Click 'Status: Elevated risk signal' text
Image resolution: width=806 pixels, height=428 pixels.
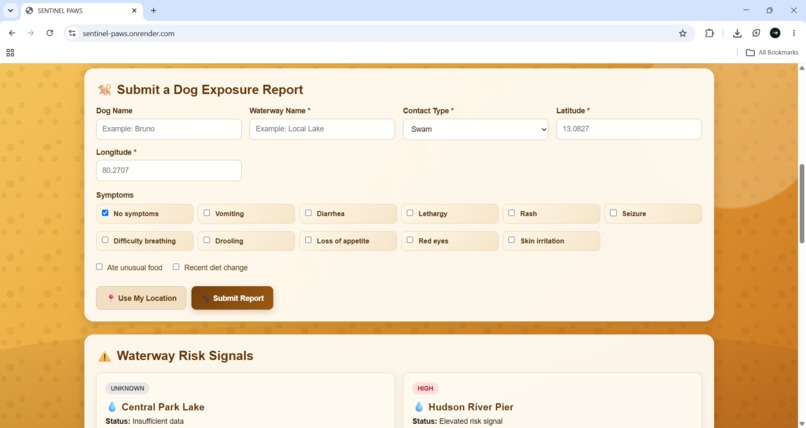tap(457, 421)
